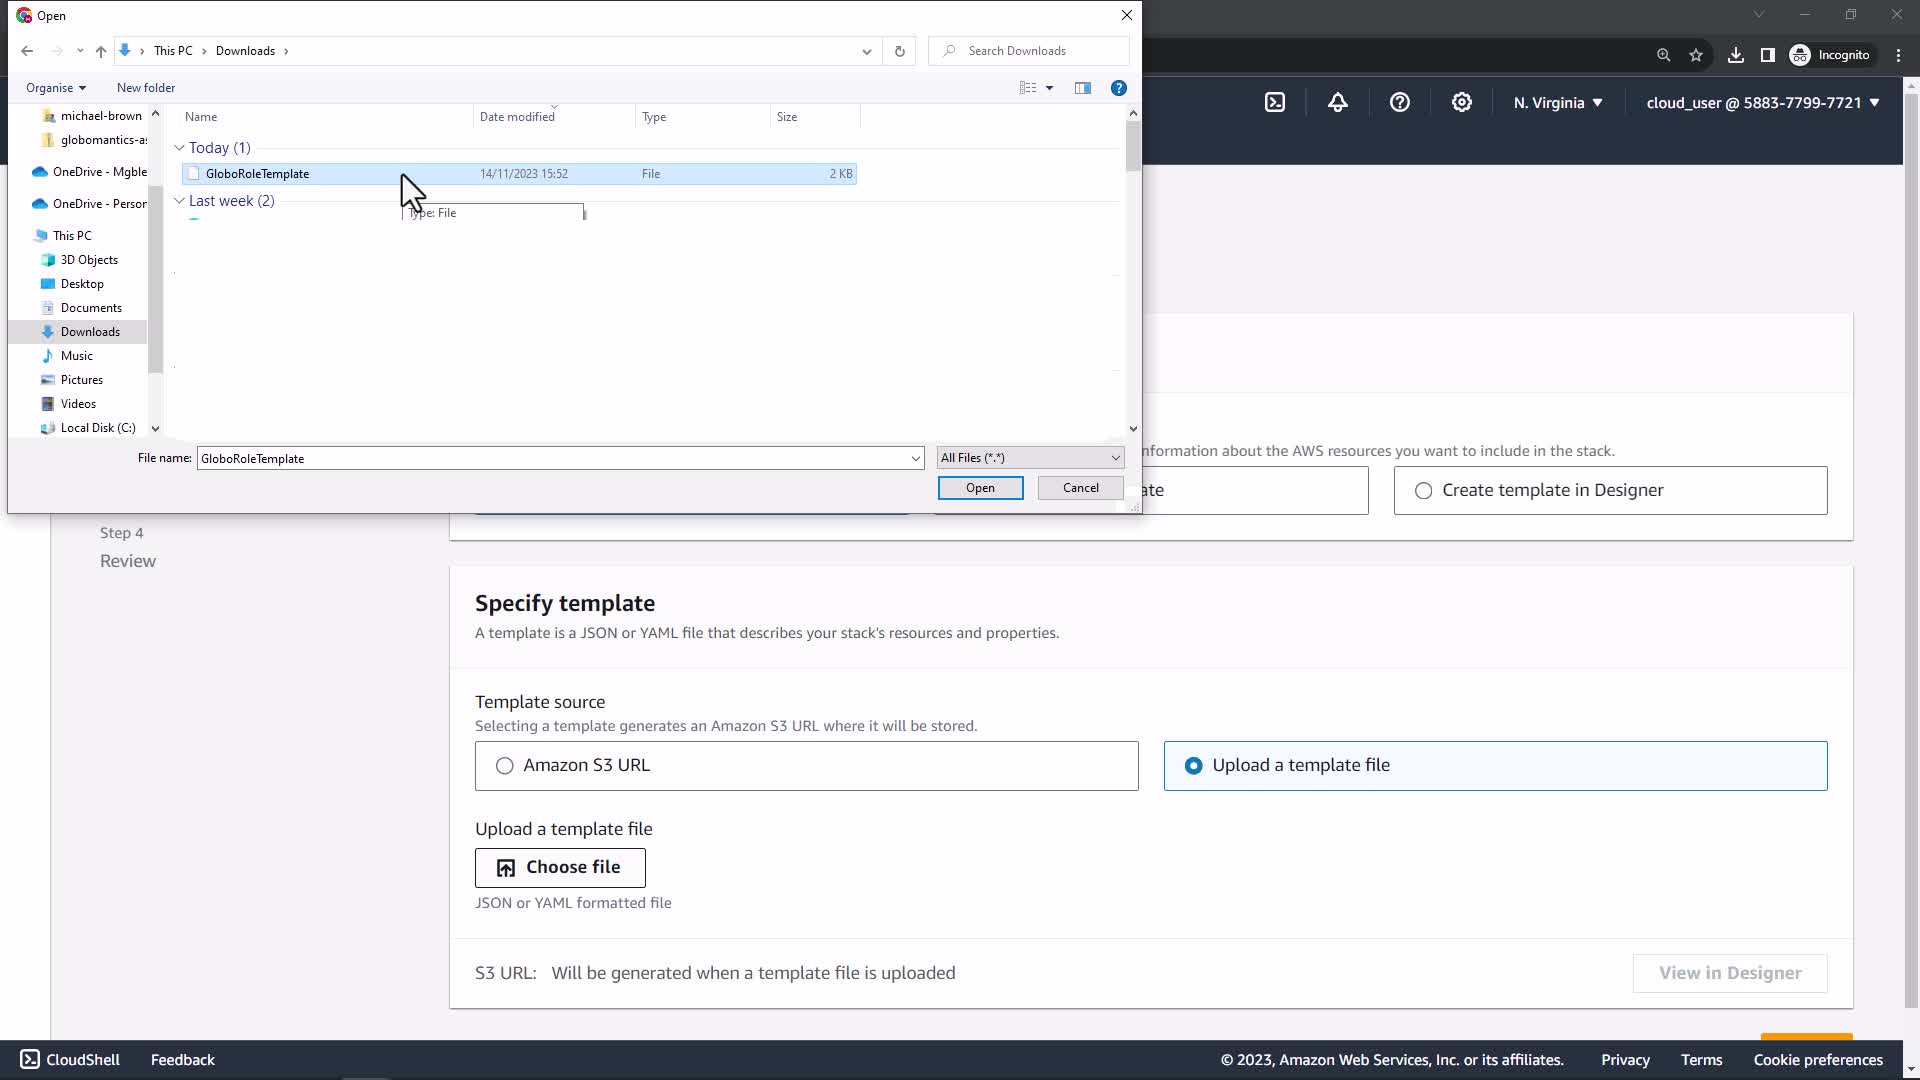Collapse the Last week file group
Viewport: 1920px width, 1080px height.
tap(180, 201)
